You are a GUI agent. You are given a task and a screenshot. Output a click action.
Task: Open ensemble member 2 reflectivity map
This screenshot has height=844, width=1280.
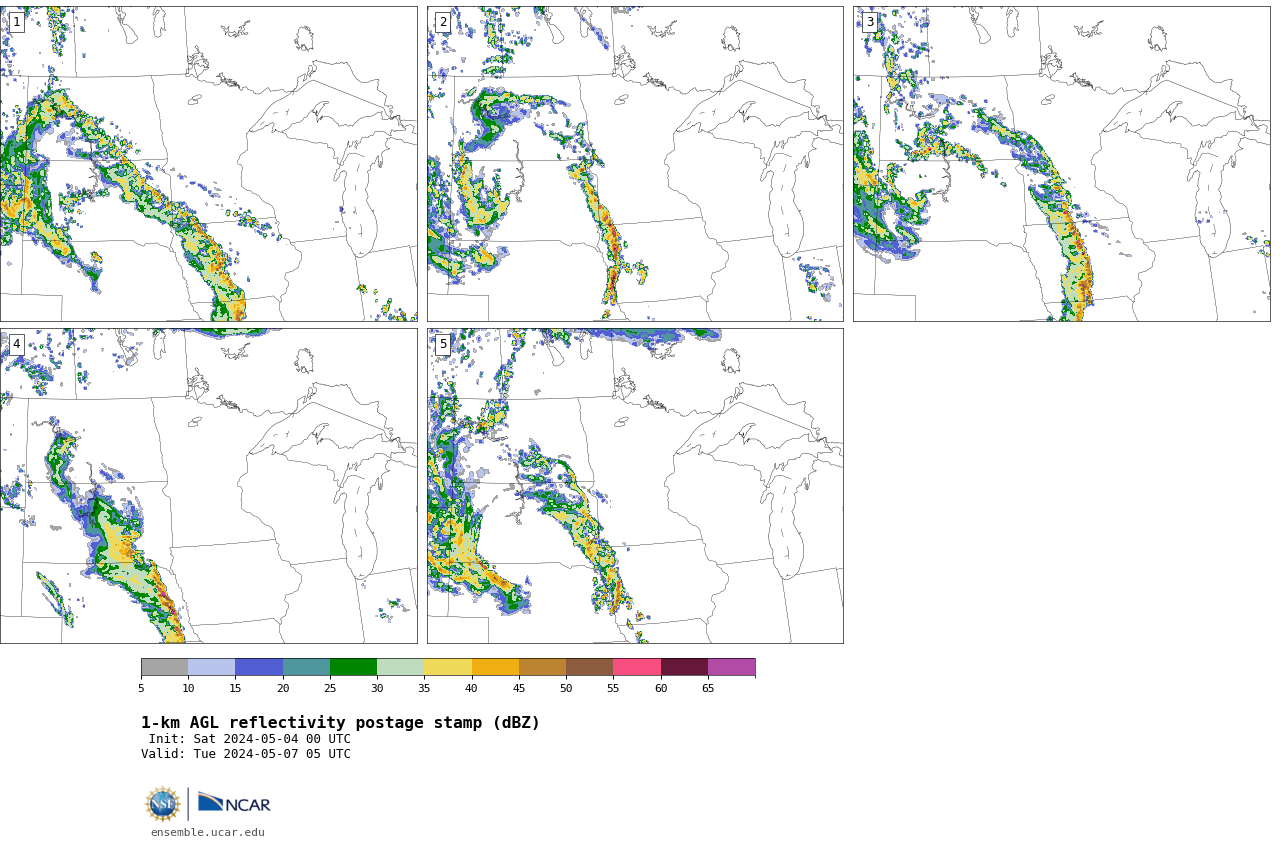635,164
